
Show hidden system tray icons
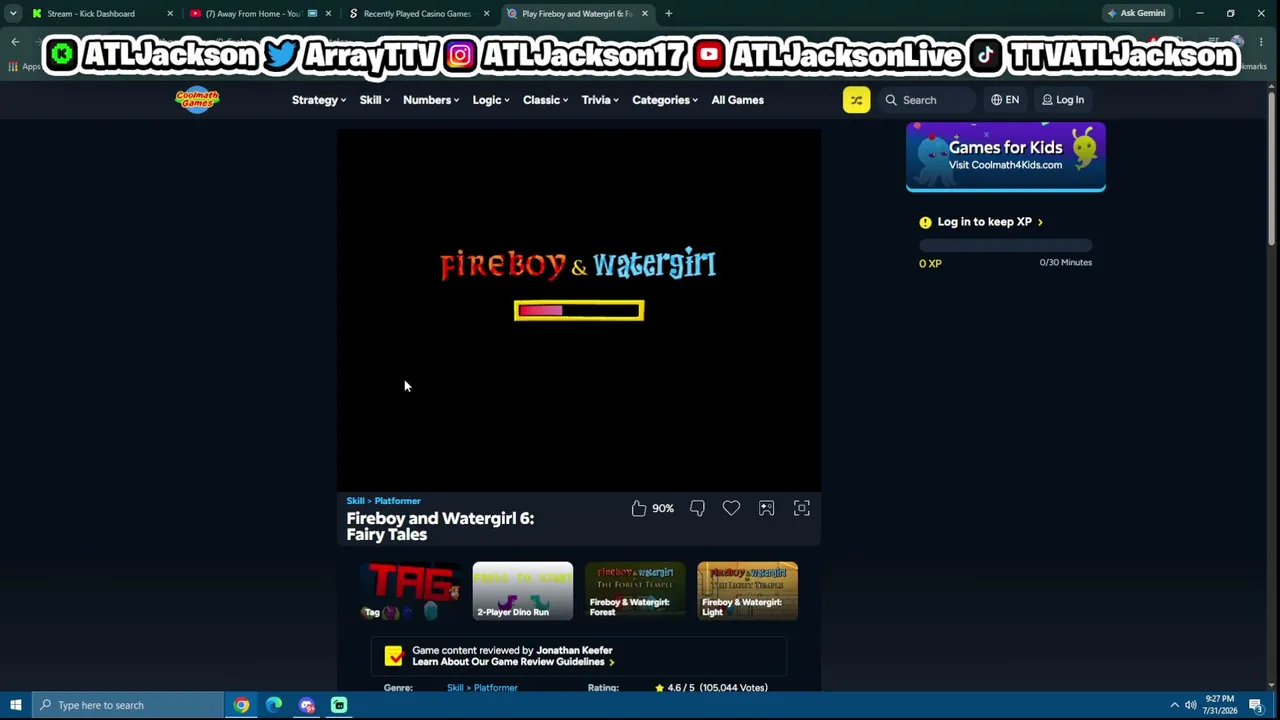click(1174, 705)
